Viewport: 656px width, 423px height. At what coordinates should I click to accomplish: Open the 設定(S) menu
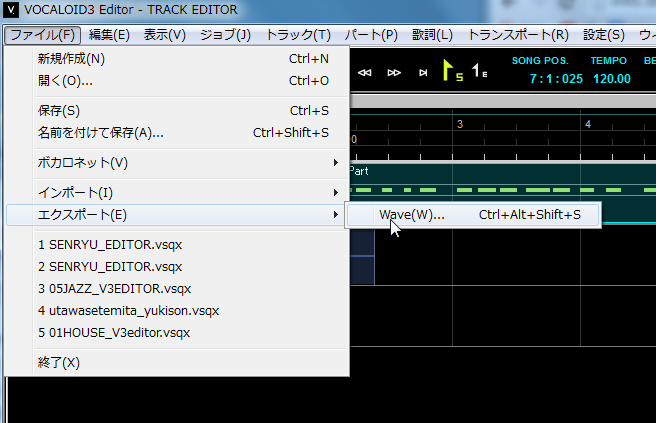pyautogui.click(x=604, y=35)
